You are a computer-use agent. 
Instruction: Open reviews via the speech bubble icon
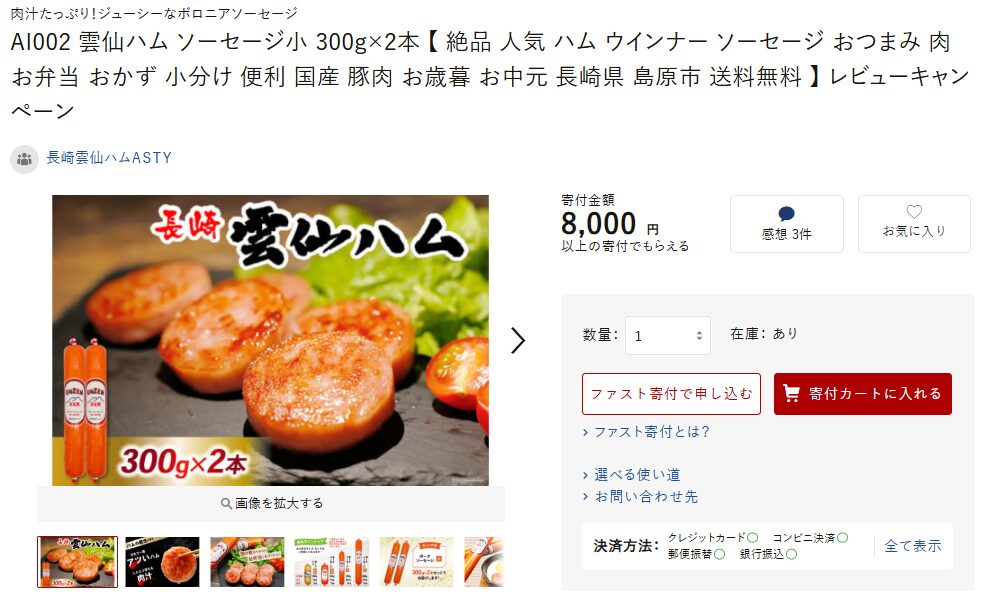click(x=786, y=214)
